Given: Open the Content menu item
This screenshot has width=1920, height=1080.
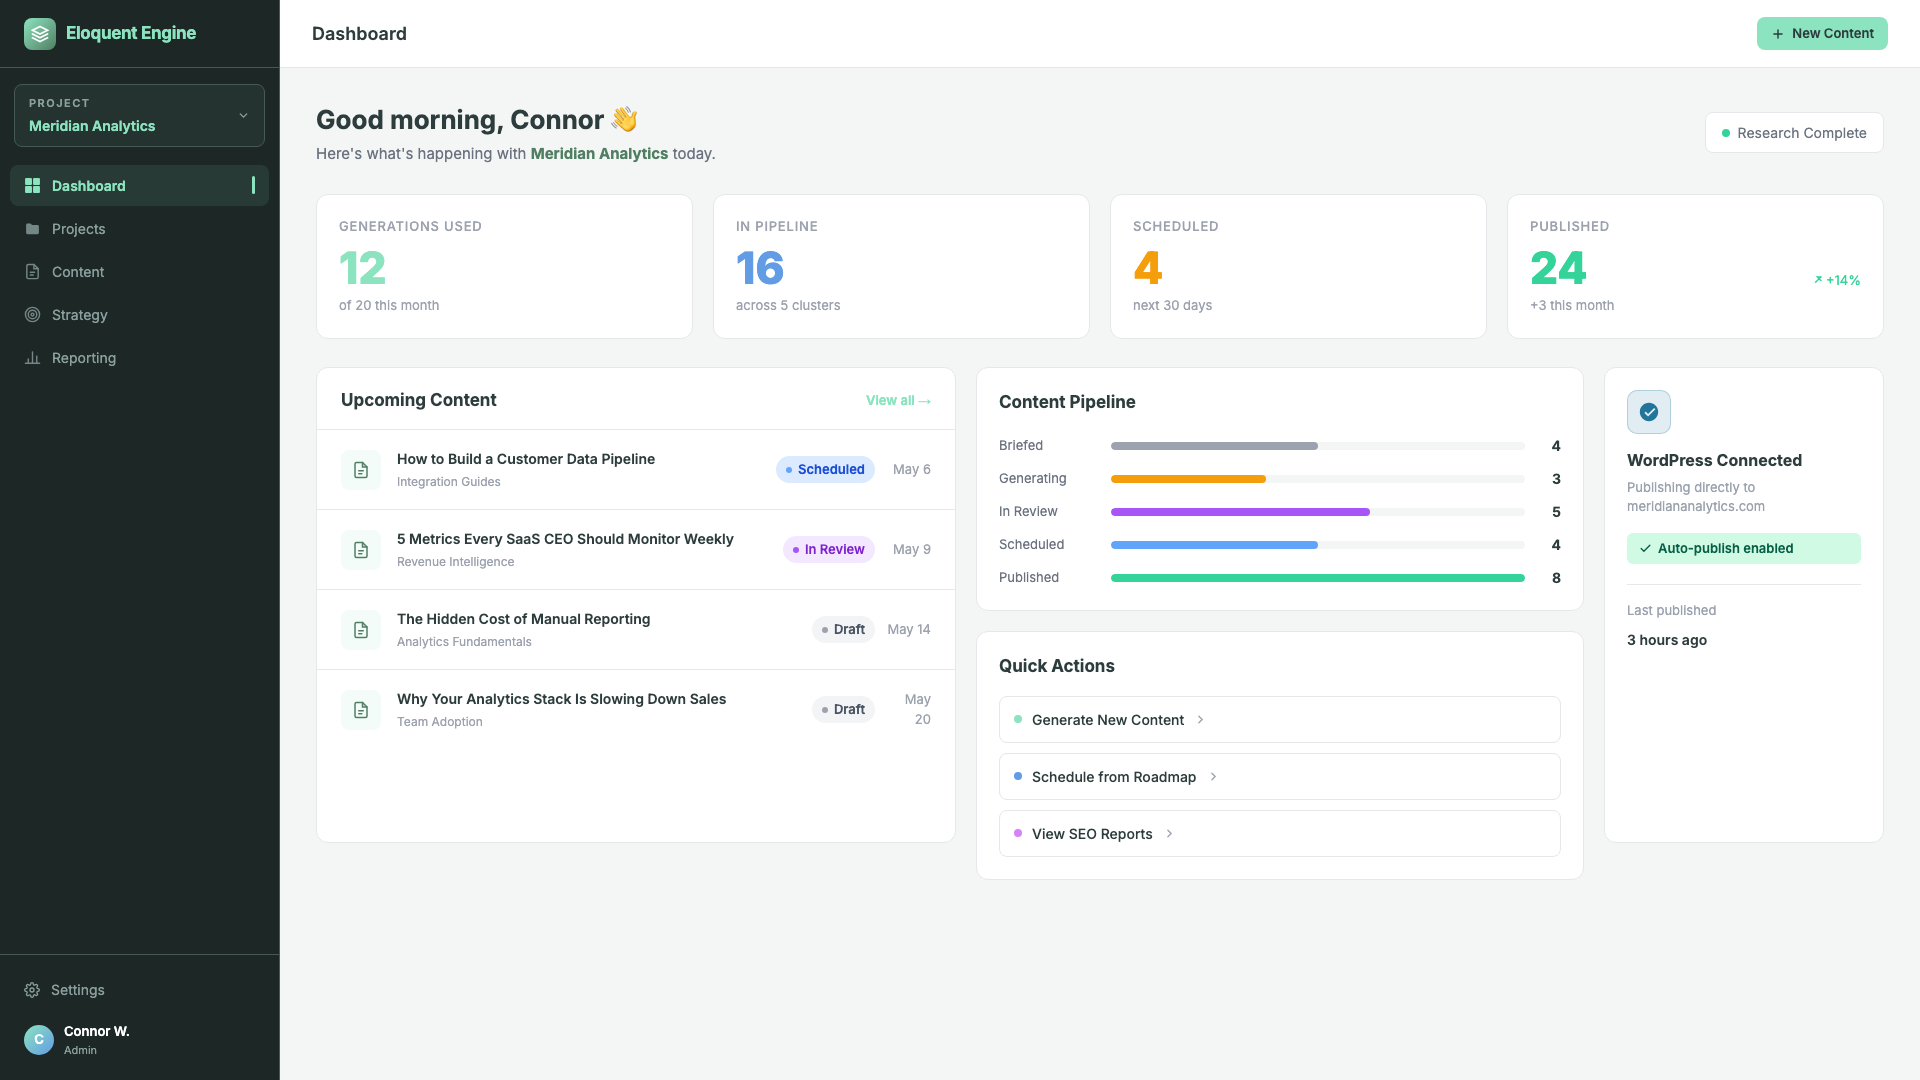Looking at the screenshot, I should 78,272.
